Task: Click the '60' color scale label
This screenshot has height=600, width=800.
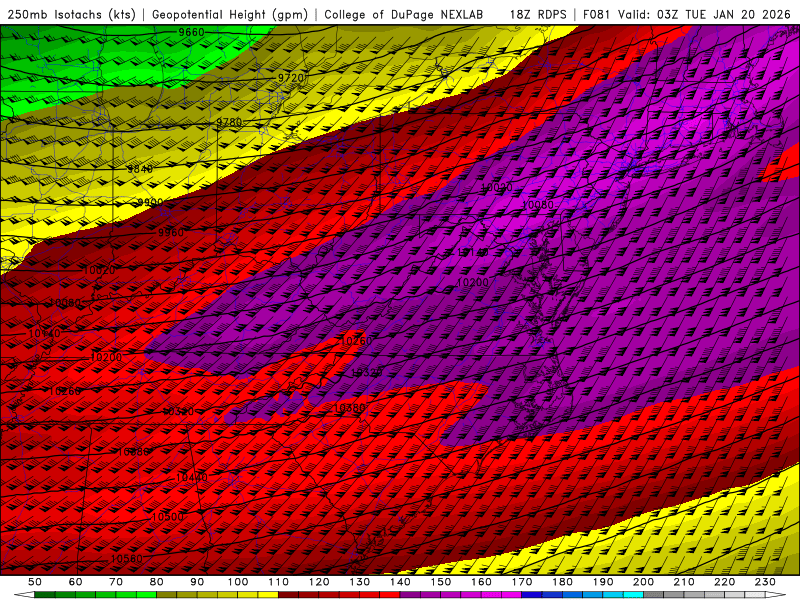Action: tap(75, 582)
